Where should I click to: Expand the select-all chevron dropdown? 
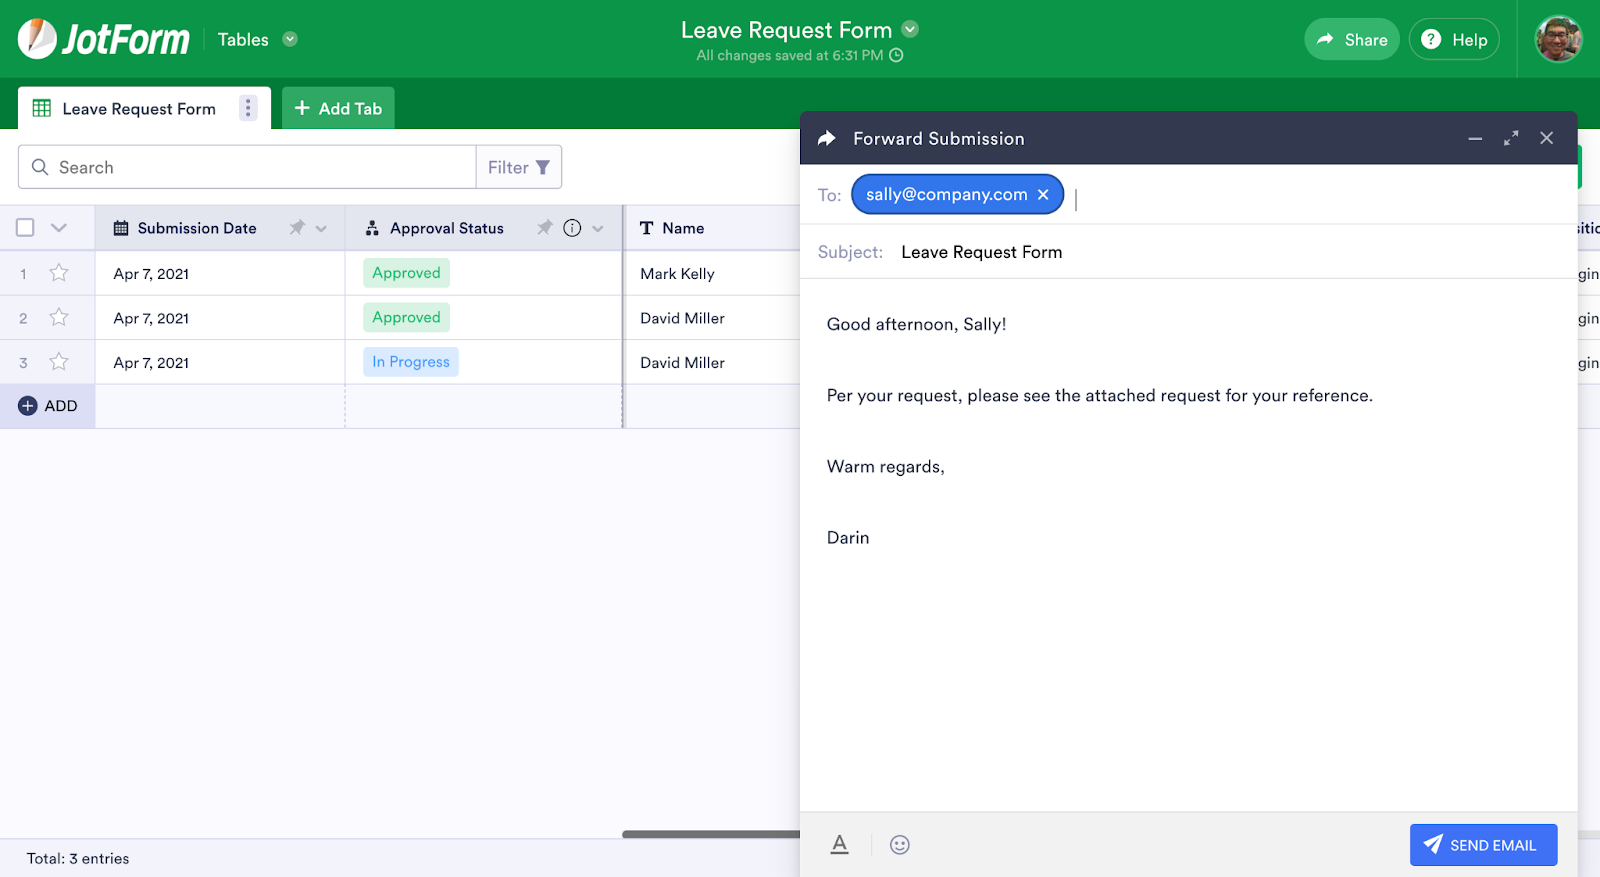[59, 228]
